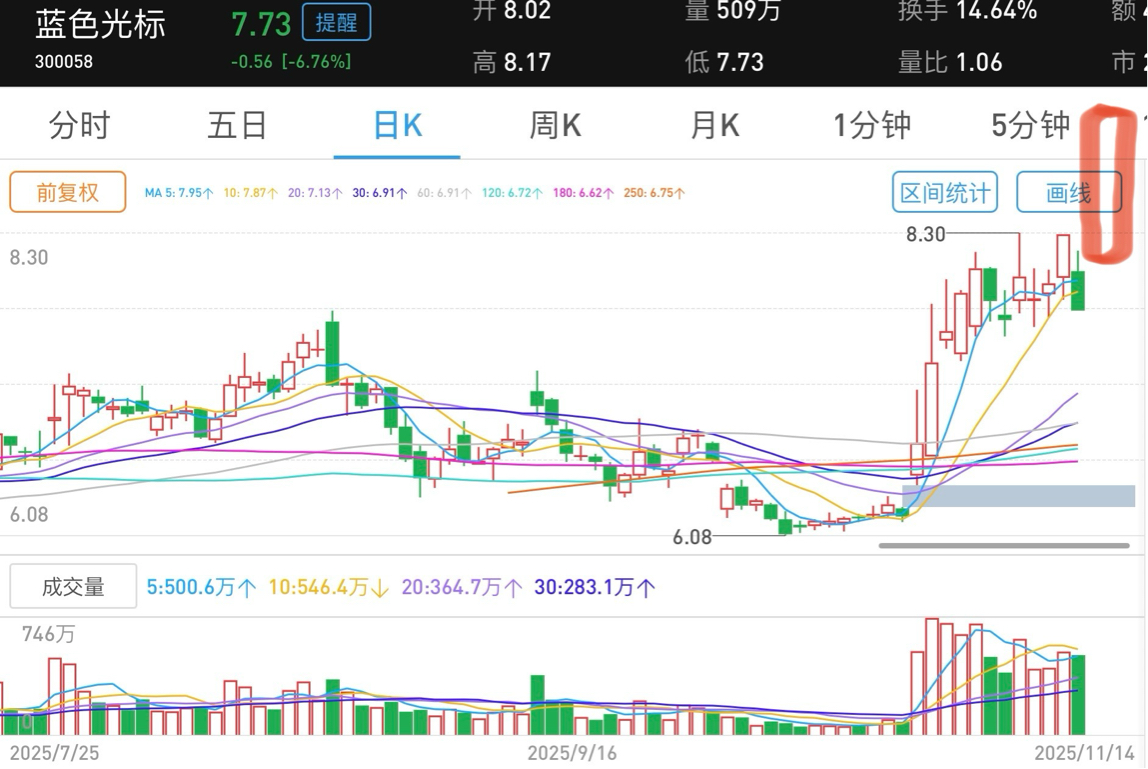Click the MA 20: 7.13 label
This screenshot has height=769, width=1148.
pyautogui.click(x=315, y=193)
